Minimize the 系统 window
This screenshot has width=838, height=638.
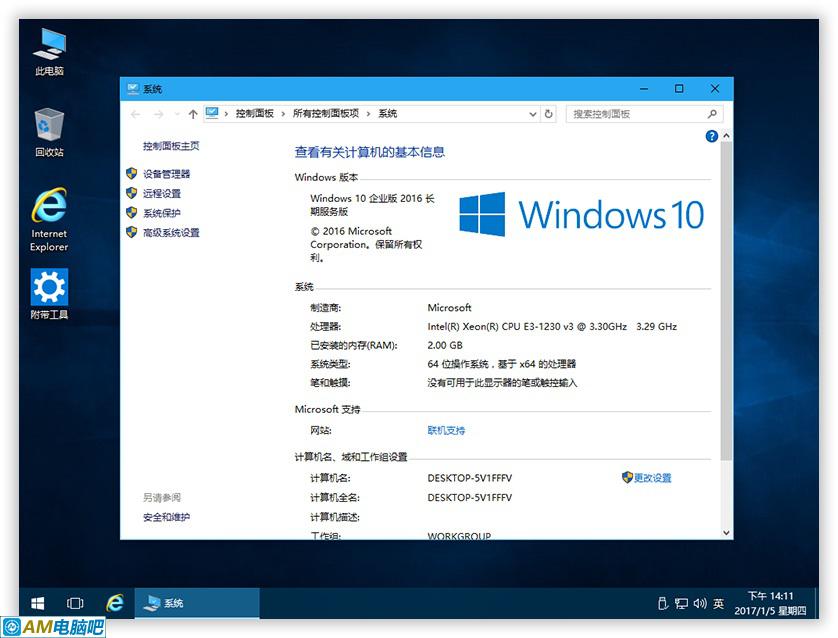pyautogui.click(x=644, y=89)
